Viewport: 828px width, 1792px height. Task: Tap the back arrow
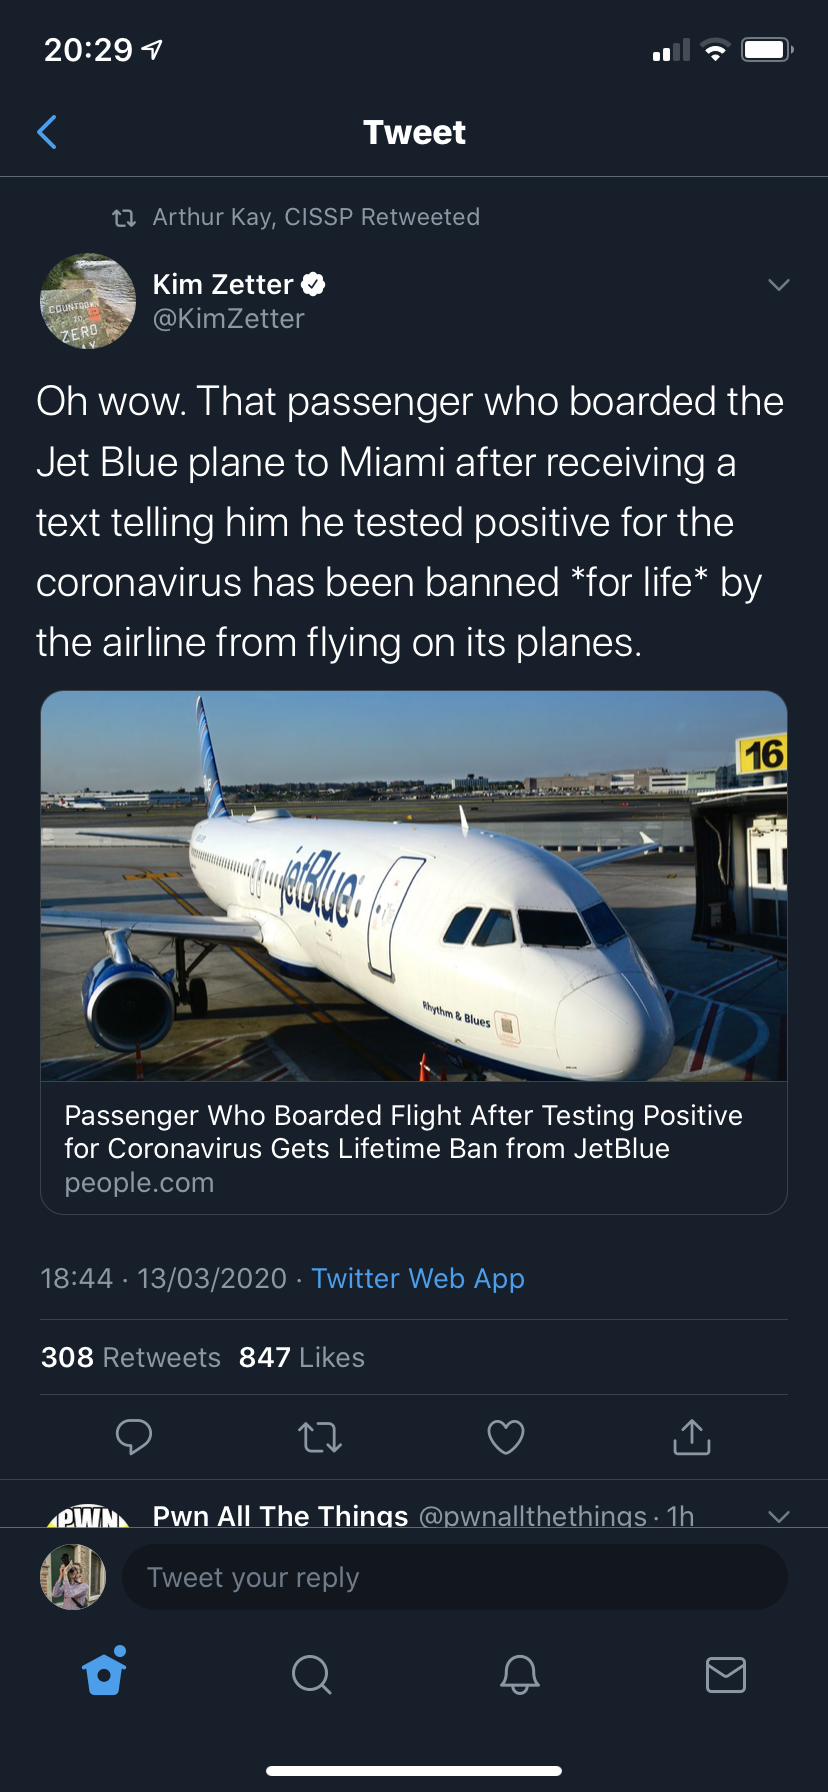(47, 132)
